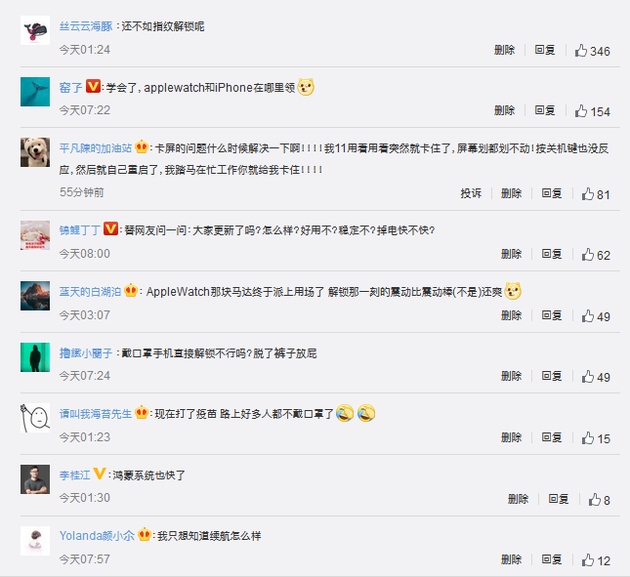Like 李桂江's comment with 8 likes

(x=595, y=499)
